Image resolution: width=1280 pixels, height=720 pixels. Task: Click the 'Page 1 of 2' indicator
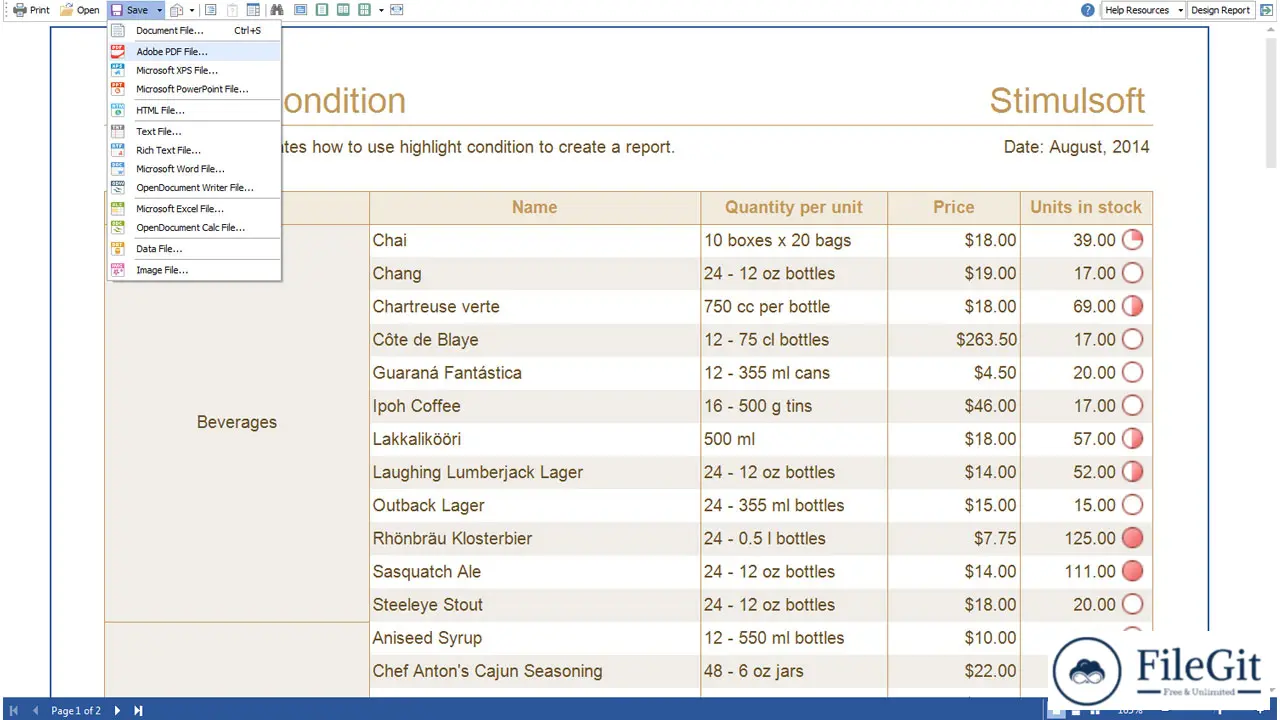[76, 710]
